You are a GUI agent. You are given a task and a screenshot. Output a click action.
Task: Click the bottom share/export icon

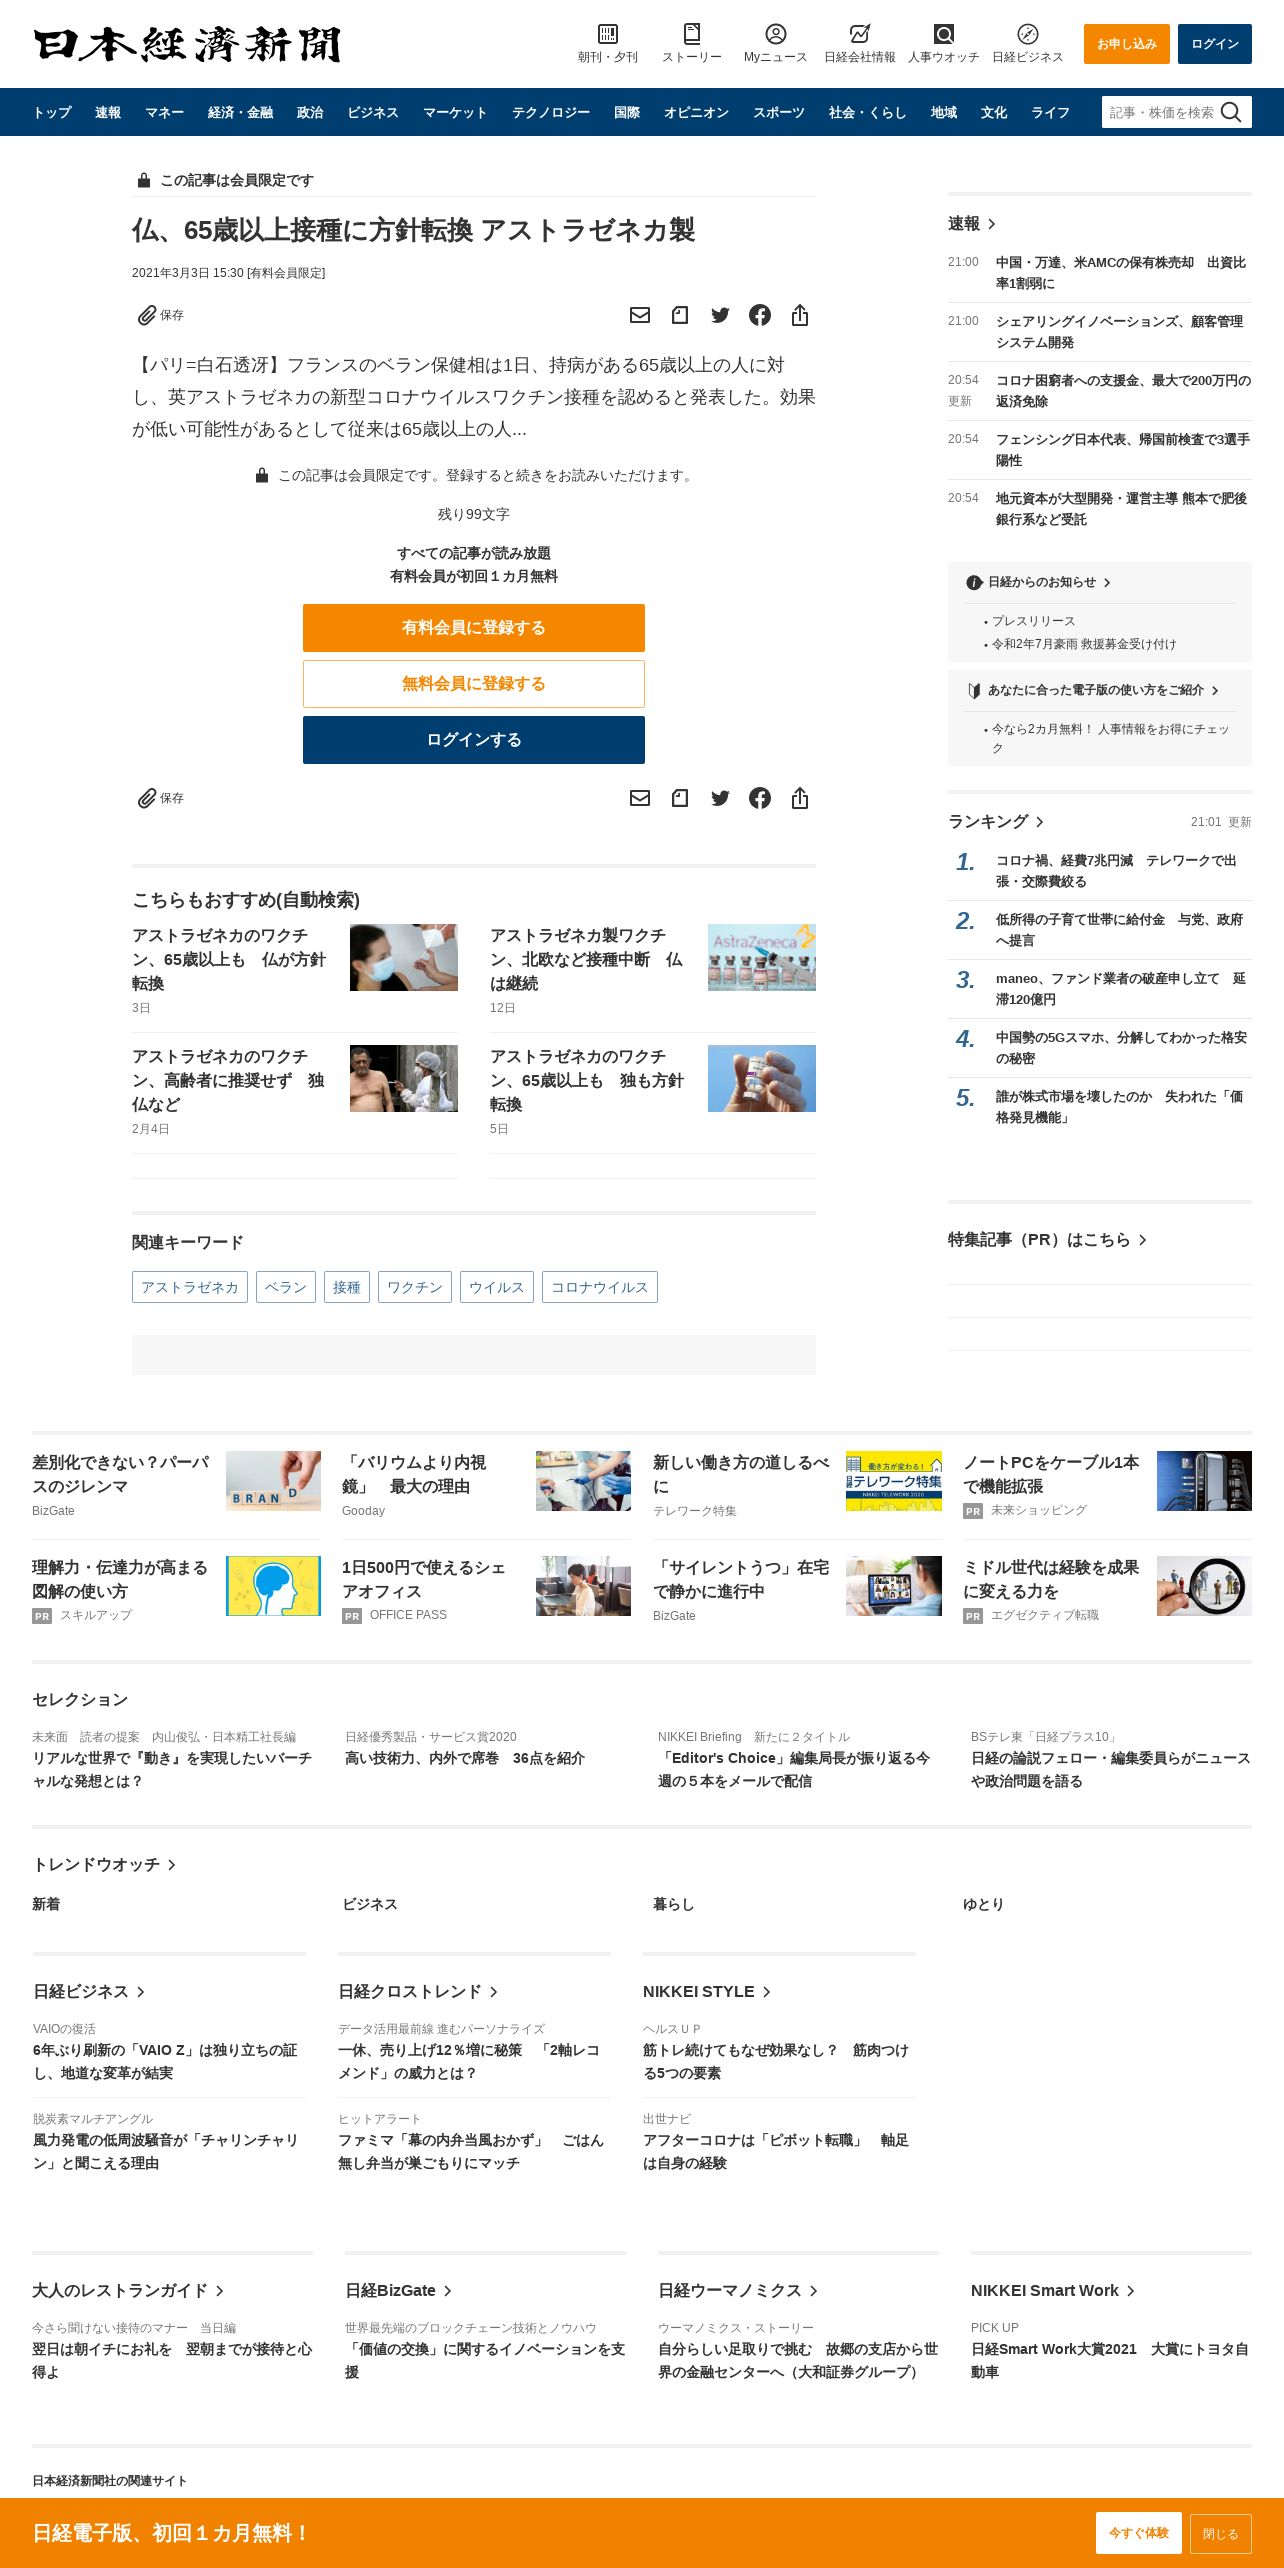800,798
